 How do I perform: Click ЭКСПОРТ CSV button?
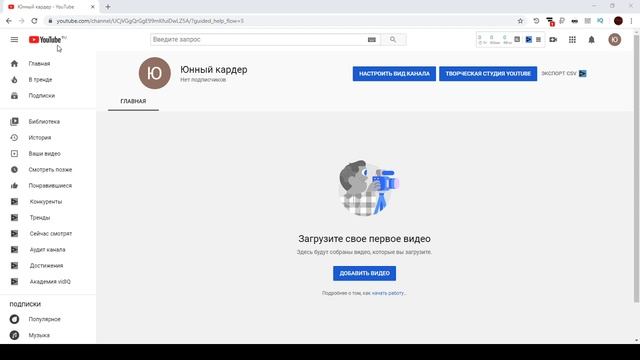(564, 73)
